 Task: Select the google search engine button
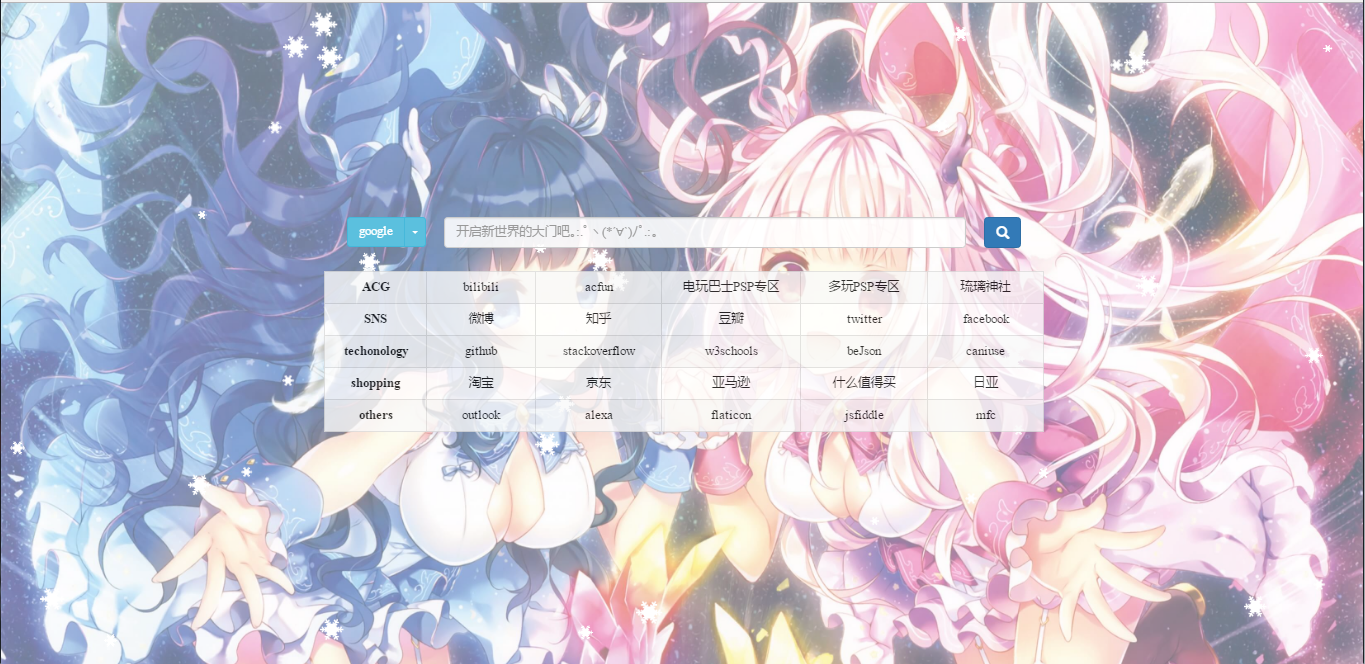click(x=375, y=232)
